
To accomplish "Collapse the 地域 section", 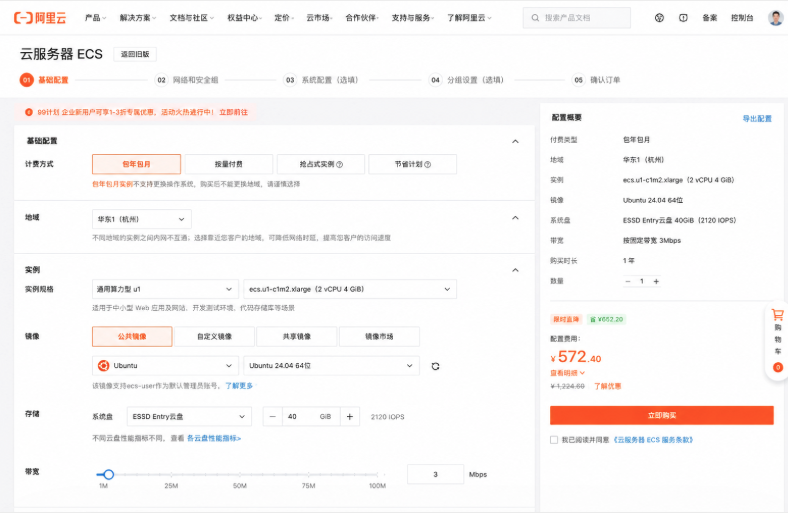I will point(515,218).
